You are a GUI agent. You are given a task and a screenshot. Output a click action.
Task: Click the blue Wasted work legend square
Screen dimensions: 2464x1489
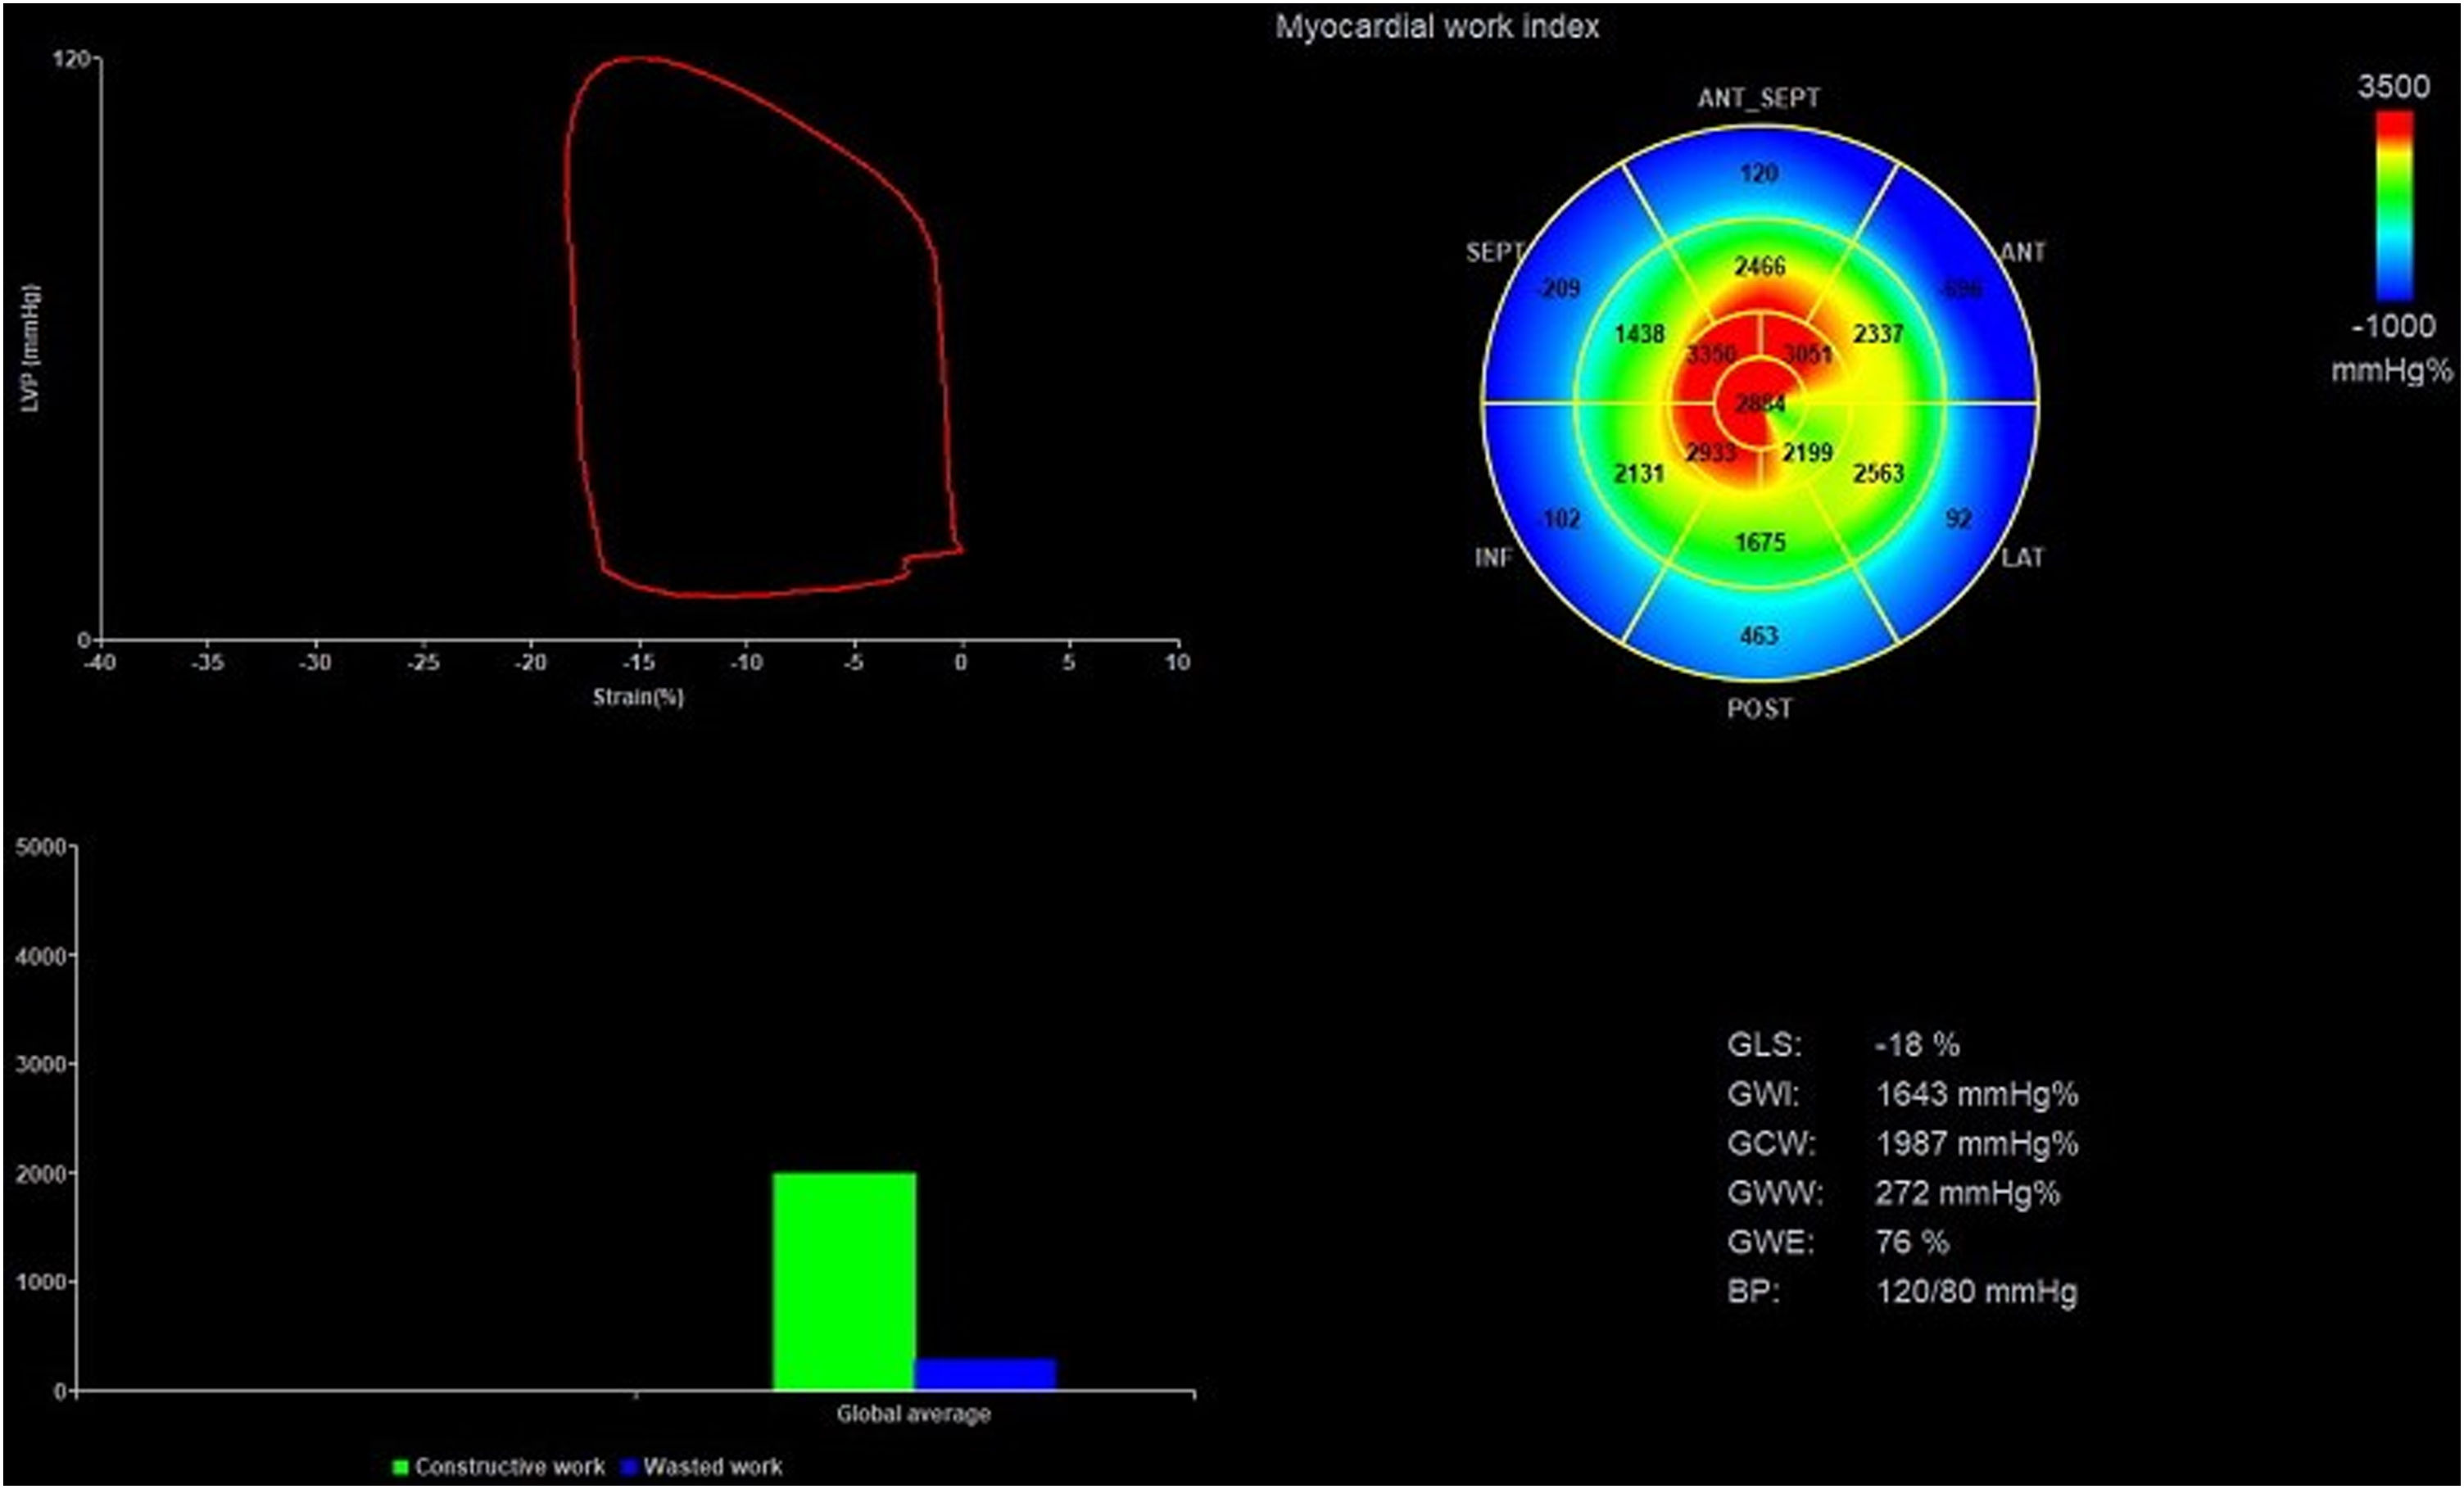[629, 1467]
